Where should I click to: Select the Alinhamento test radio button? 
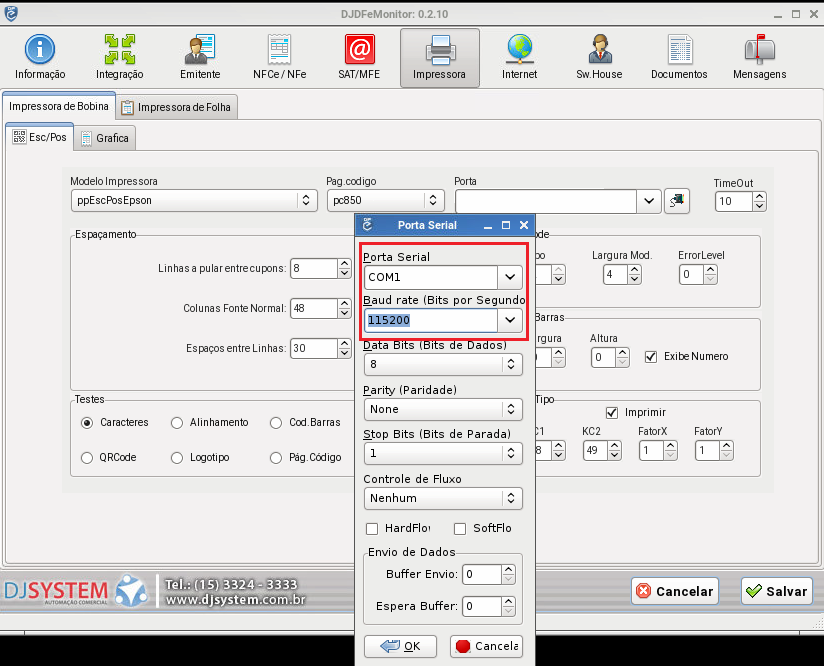click(x=177, y=423)
